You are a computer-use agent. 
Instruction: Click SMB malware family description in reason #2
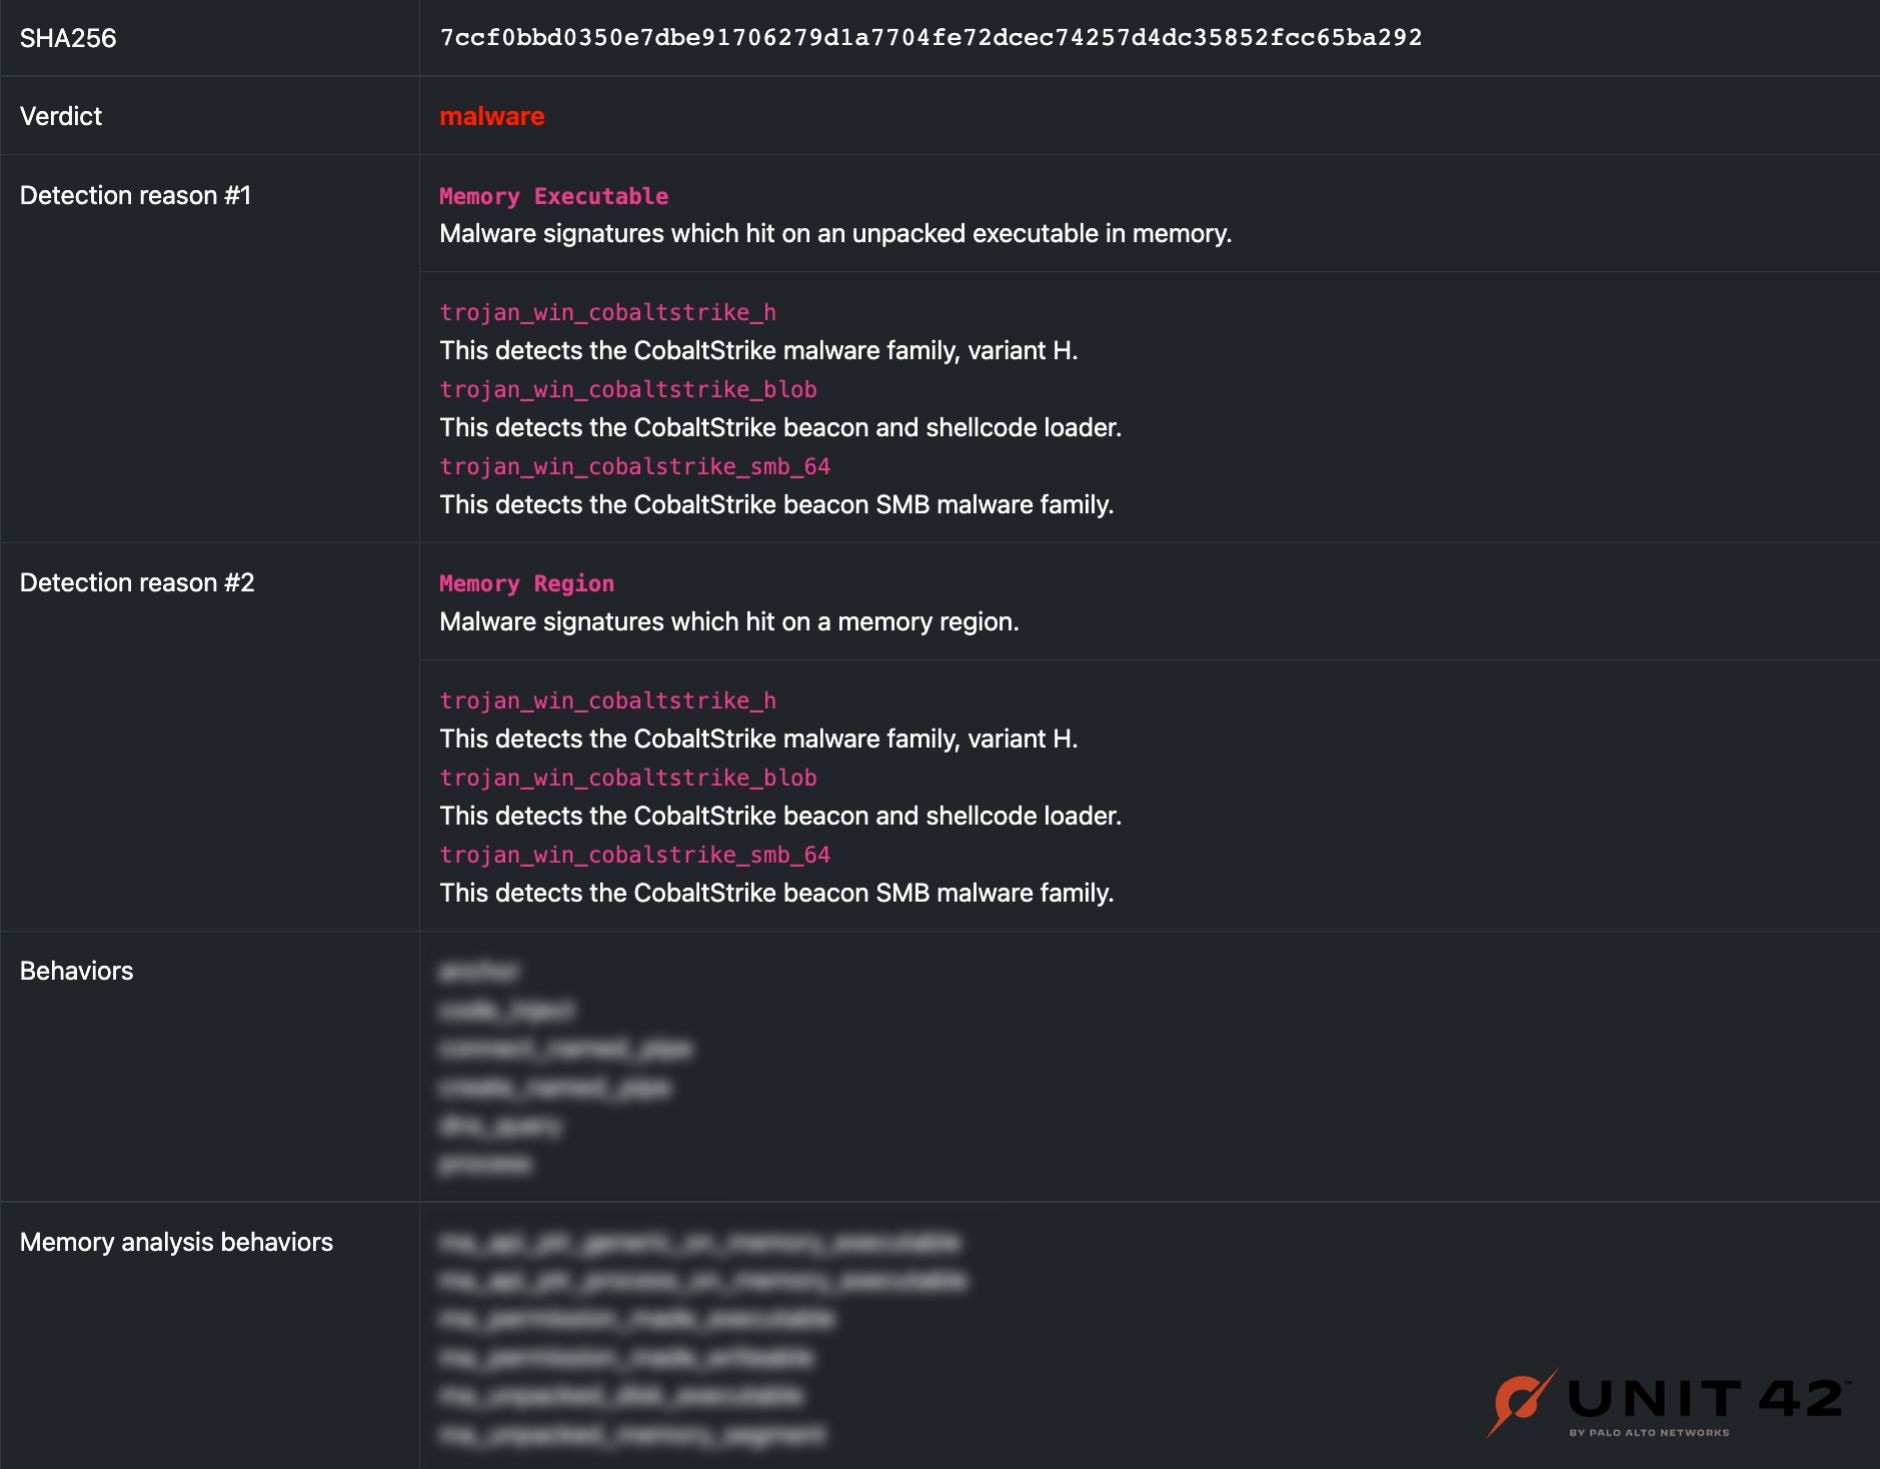coord(776,892)
